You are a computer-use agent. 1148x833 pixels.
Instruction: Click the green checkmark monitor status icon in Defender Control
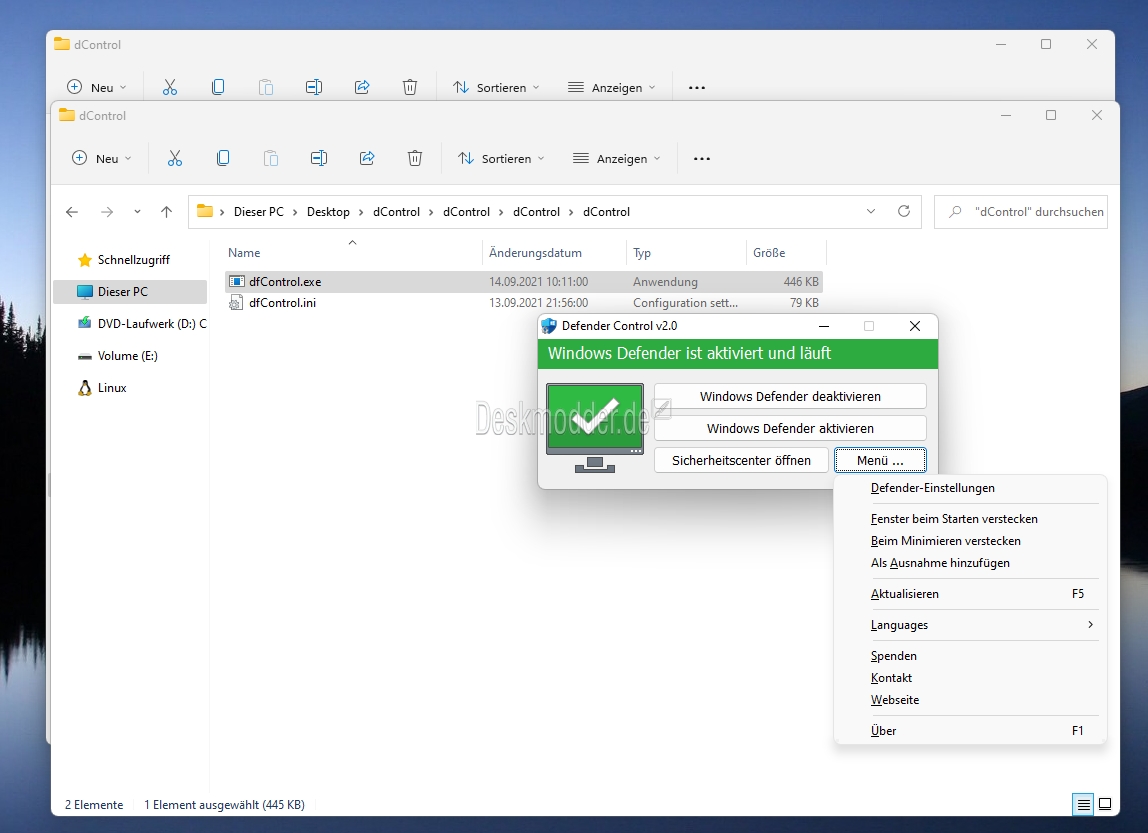(594, 427)
